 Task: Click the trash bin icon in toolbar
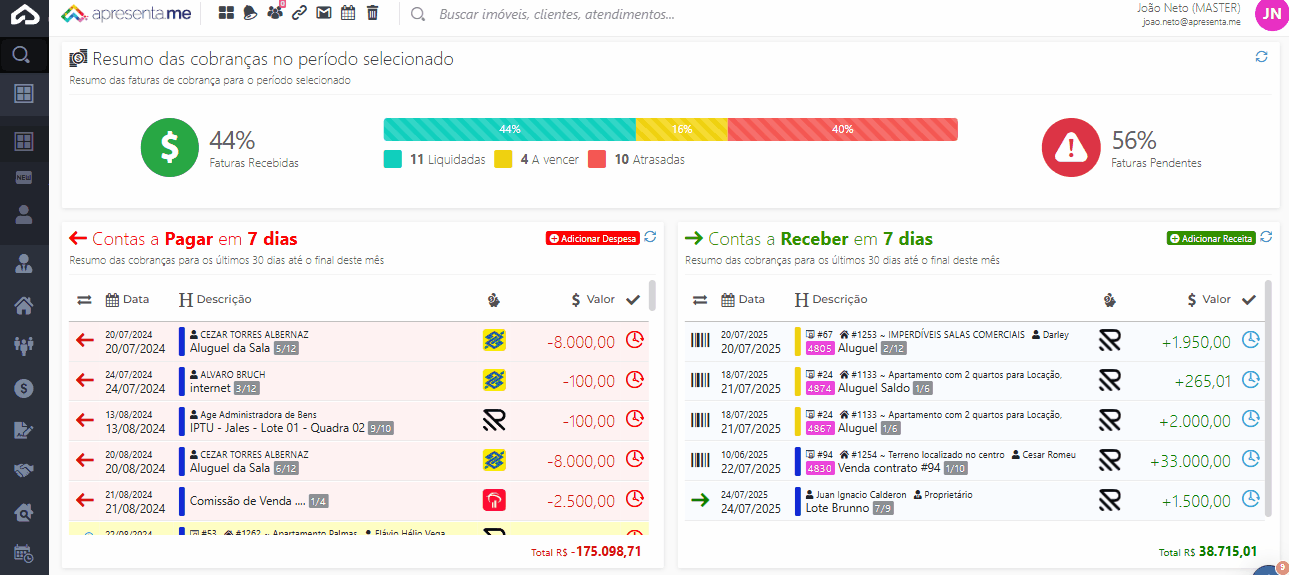coord(372,14)
